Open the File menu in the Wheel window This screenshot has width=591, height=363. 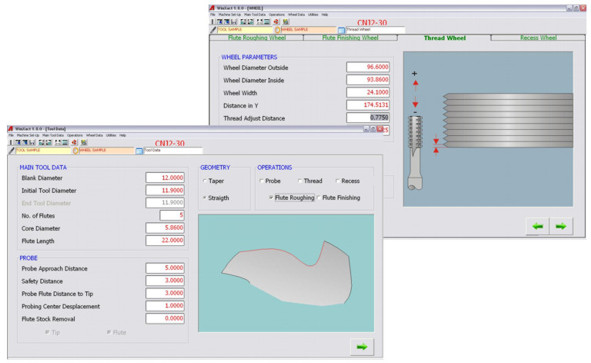point(213,15)
